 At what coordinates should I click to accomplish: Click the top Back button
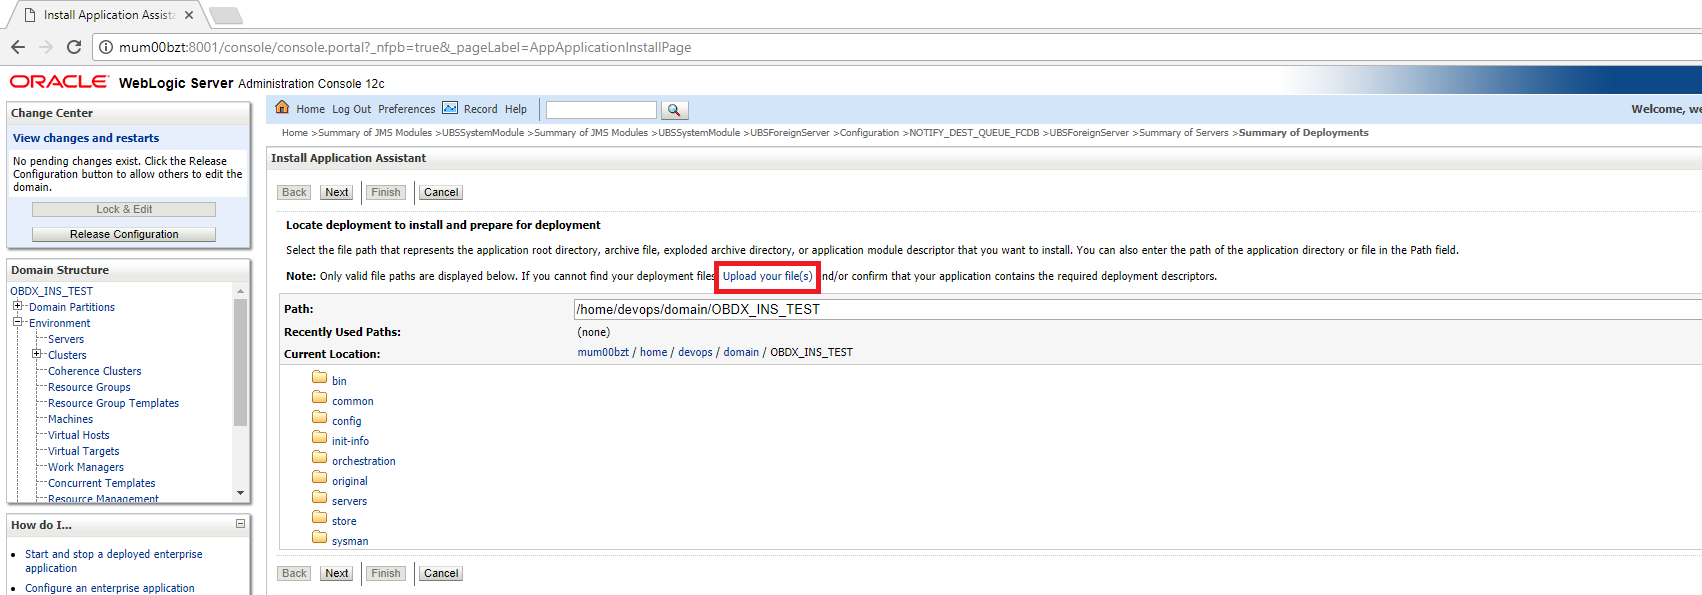click(294, 192)
